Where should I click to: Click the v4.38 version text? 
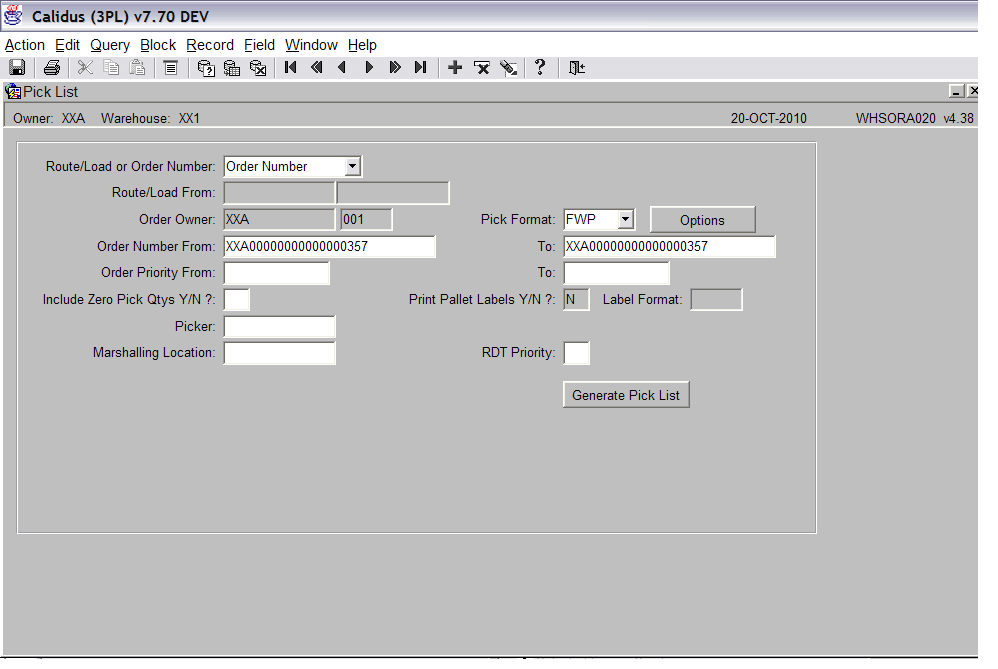click(x=959, y=118)
